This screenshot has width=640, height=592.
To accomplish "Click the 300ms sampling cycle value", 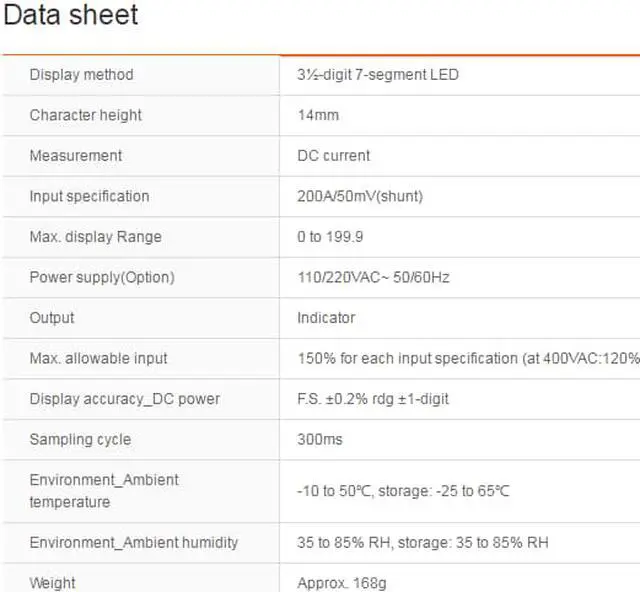I will click(319, 439).
